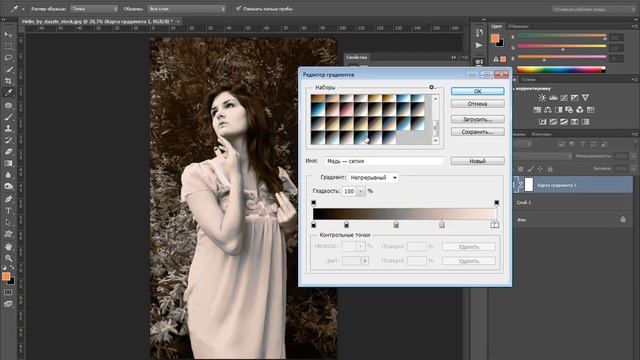Select the Rectangular Marquee tool
Viewport: 640px width, 360px height.
[8, 47]
